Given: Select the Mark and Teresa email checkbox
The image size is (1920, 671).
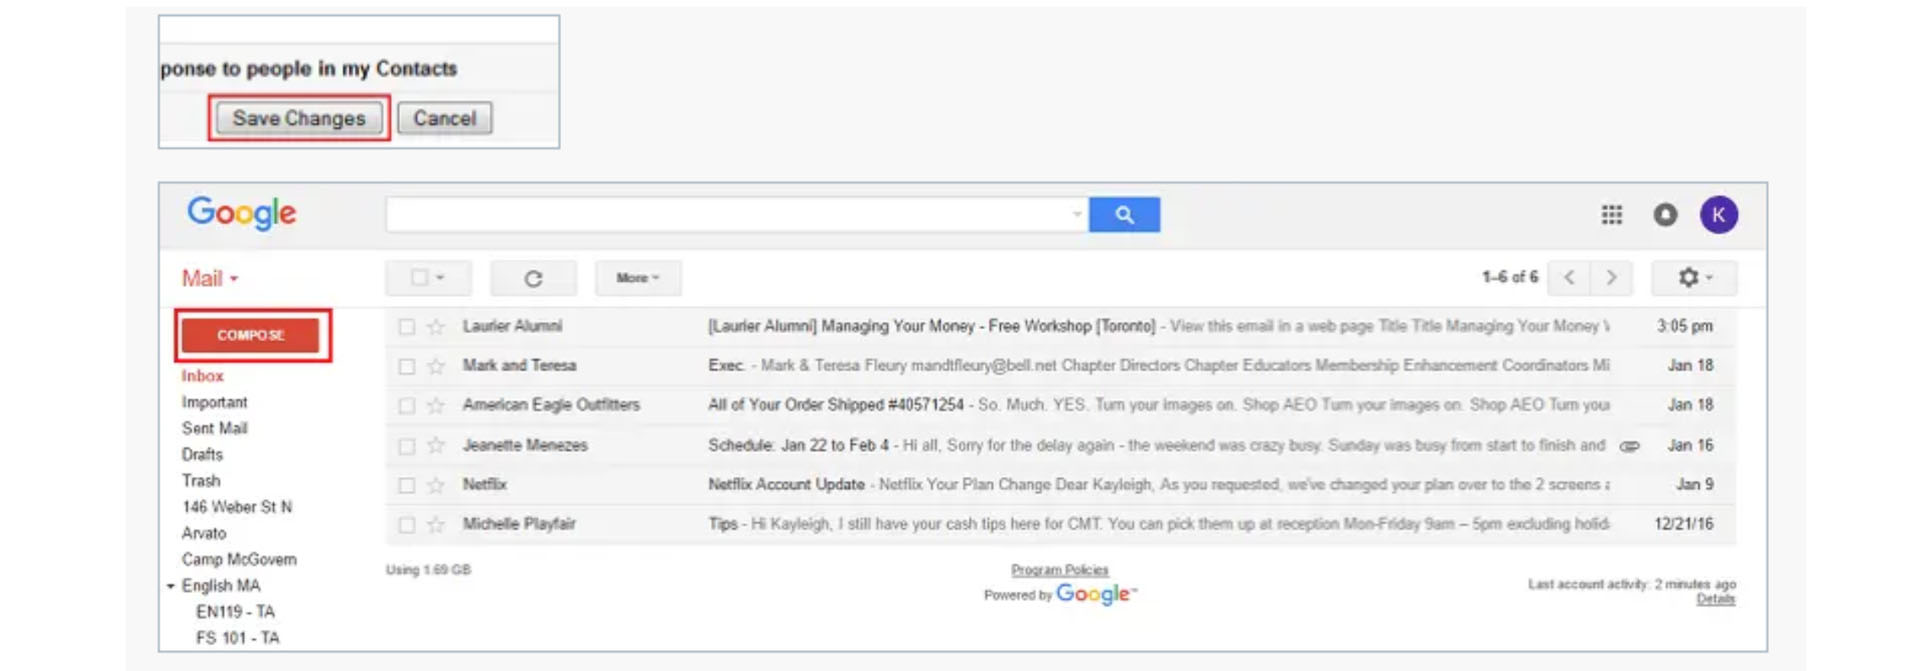Looking at the screenshot, I should 406,367.
